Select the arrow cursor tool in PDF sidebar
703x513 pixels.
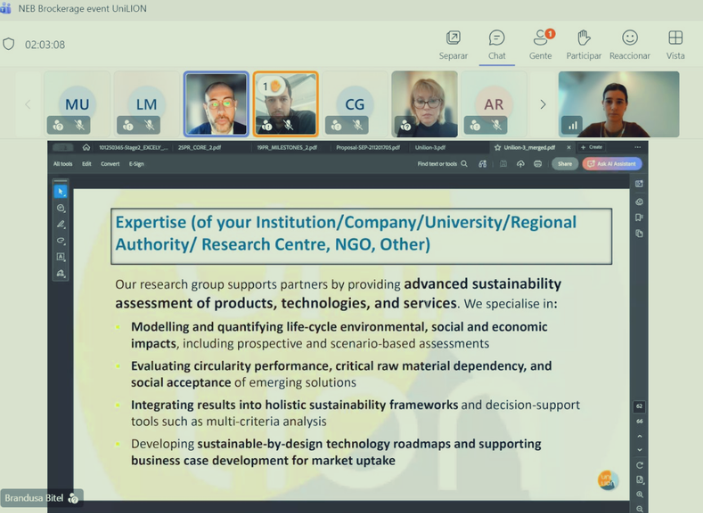[61, 191]
